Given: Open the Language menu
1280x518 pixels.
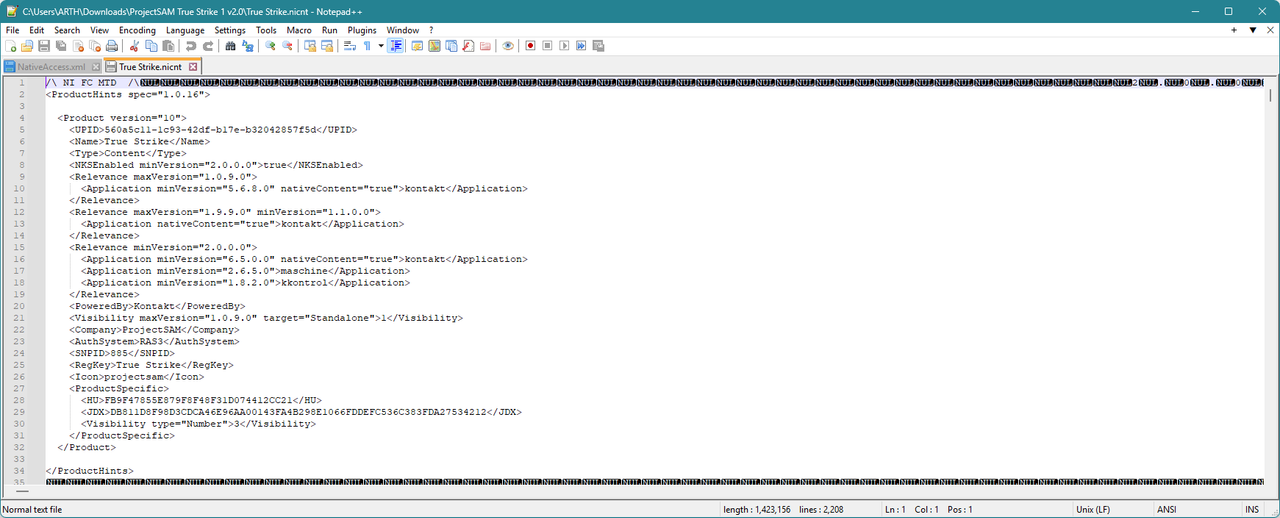Looking at the screenshot, I should pyautogui.click(x=185, y=30).
